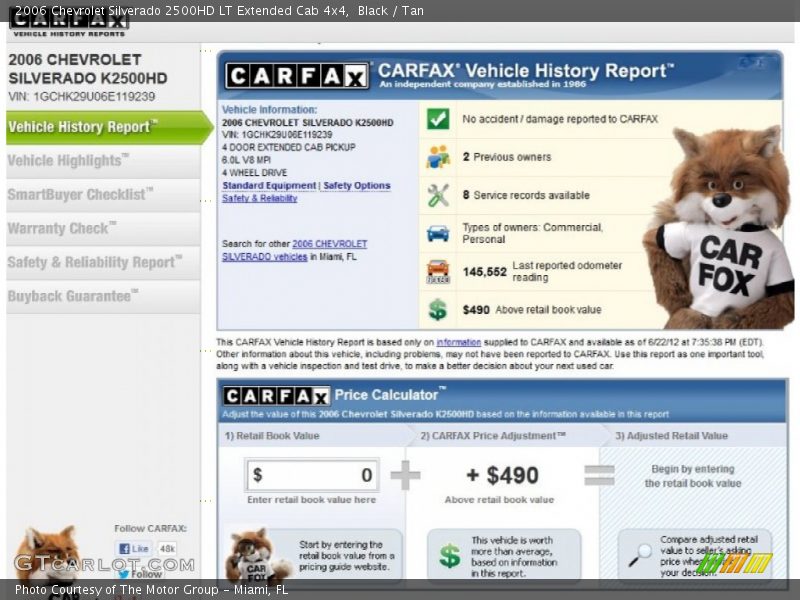The image size is (800, 600).
Task: Open the SmartBuyer Checklist tab
Action: point(80,195)
